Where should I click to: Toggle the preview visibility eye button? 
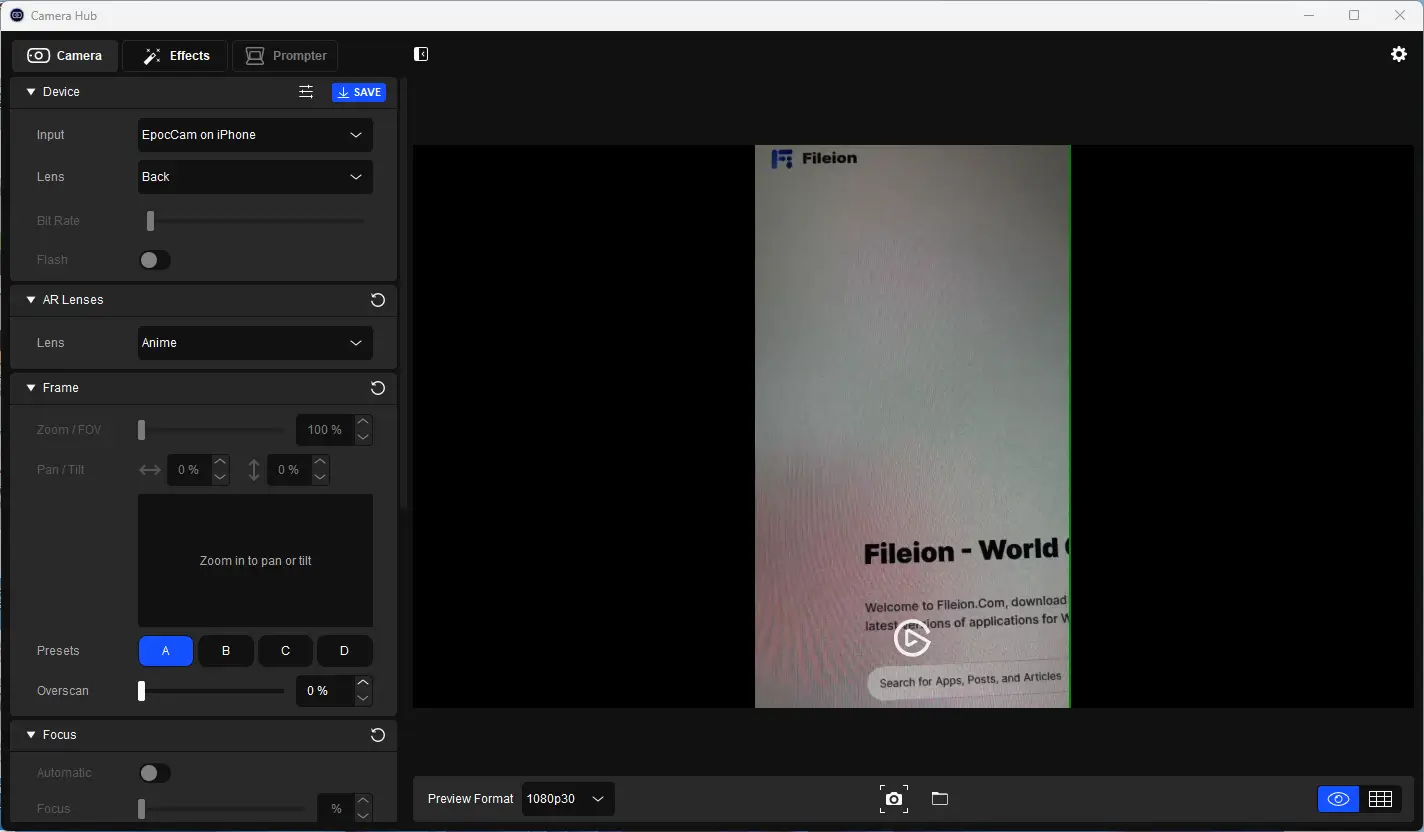coord(1339,799)
